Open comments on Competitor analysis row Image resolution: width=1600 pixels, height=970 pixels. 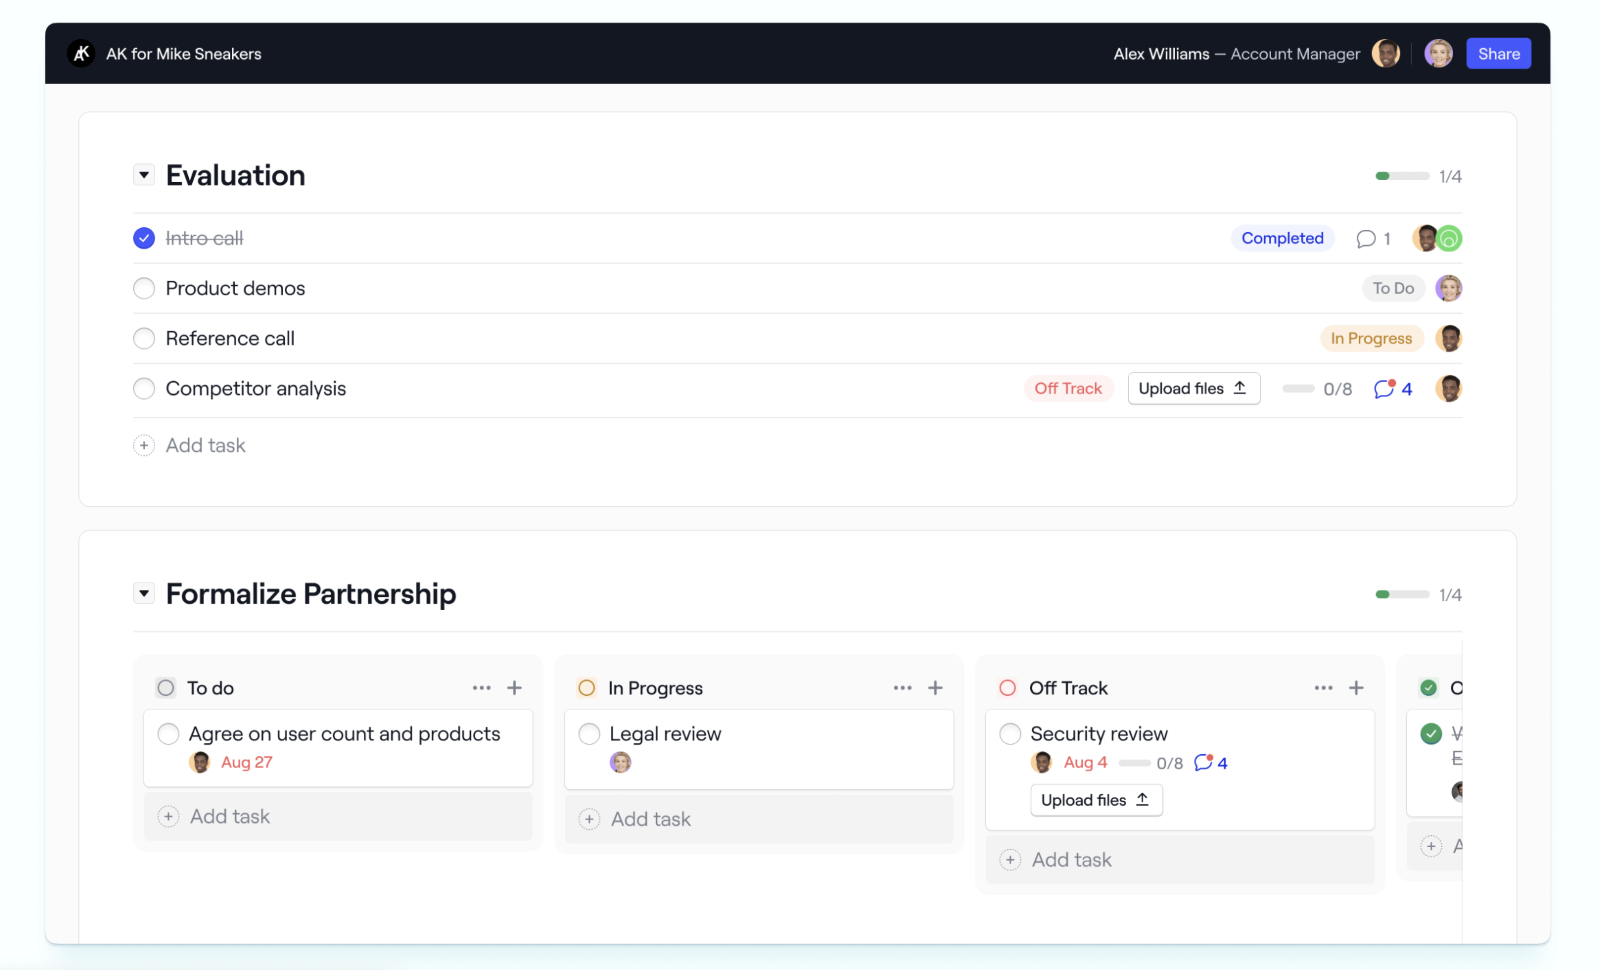pos(1393,389)
